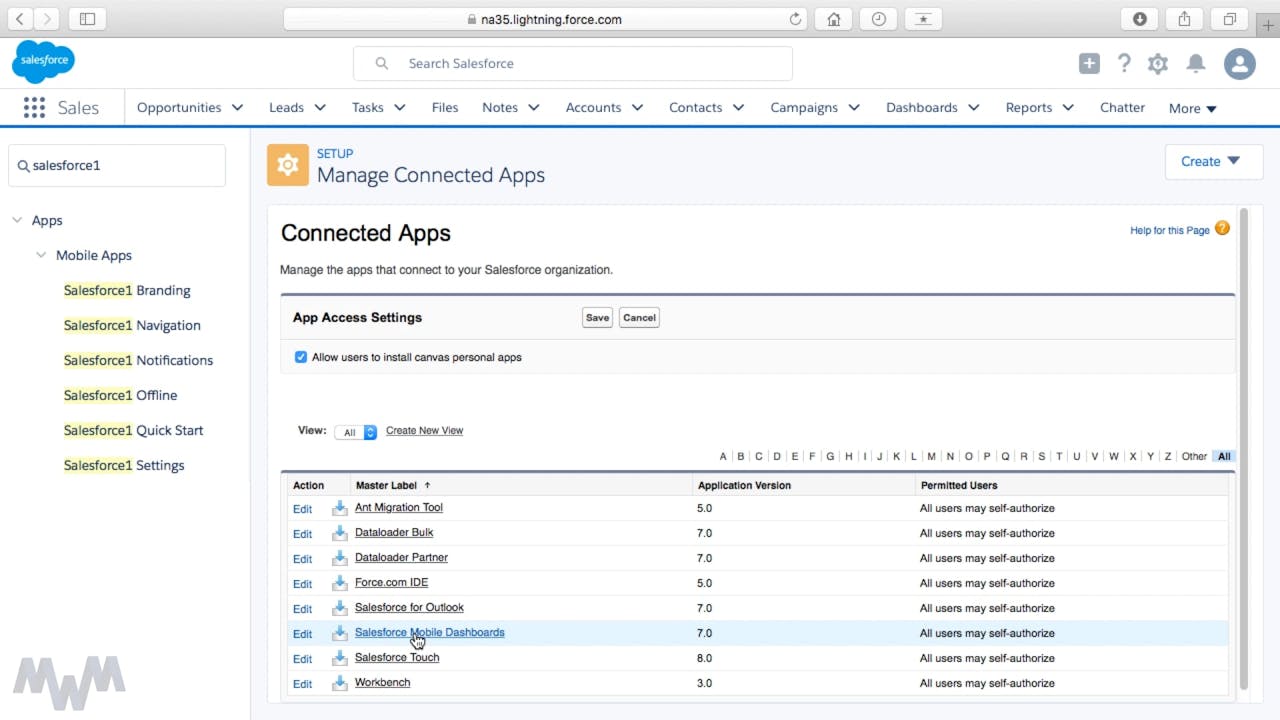Screen dimensions: 1280x720
Task: Open the View All select box
Action: click(x=355, y=432)
